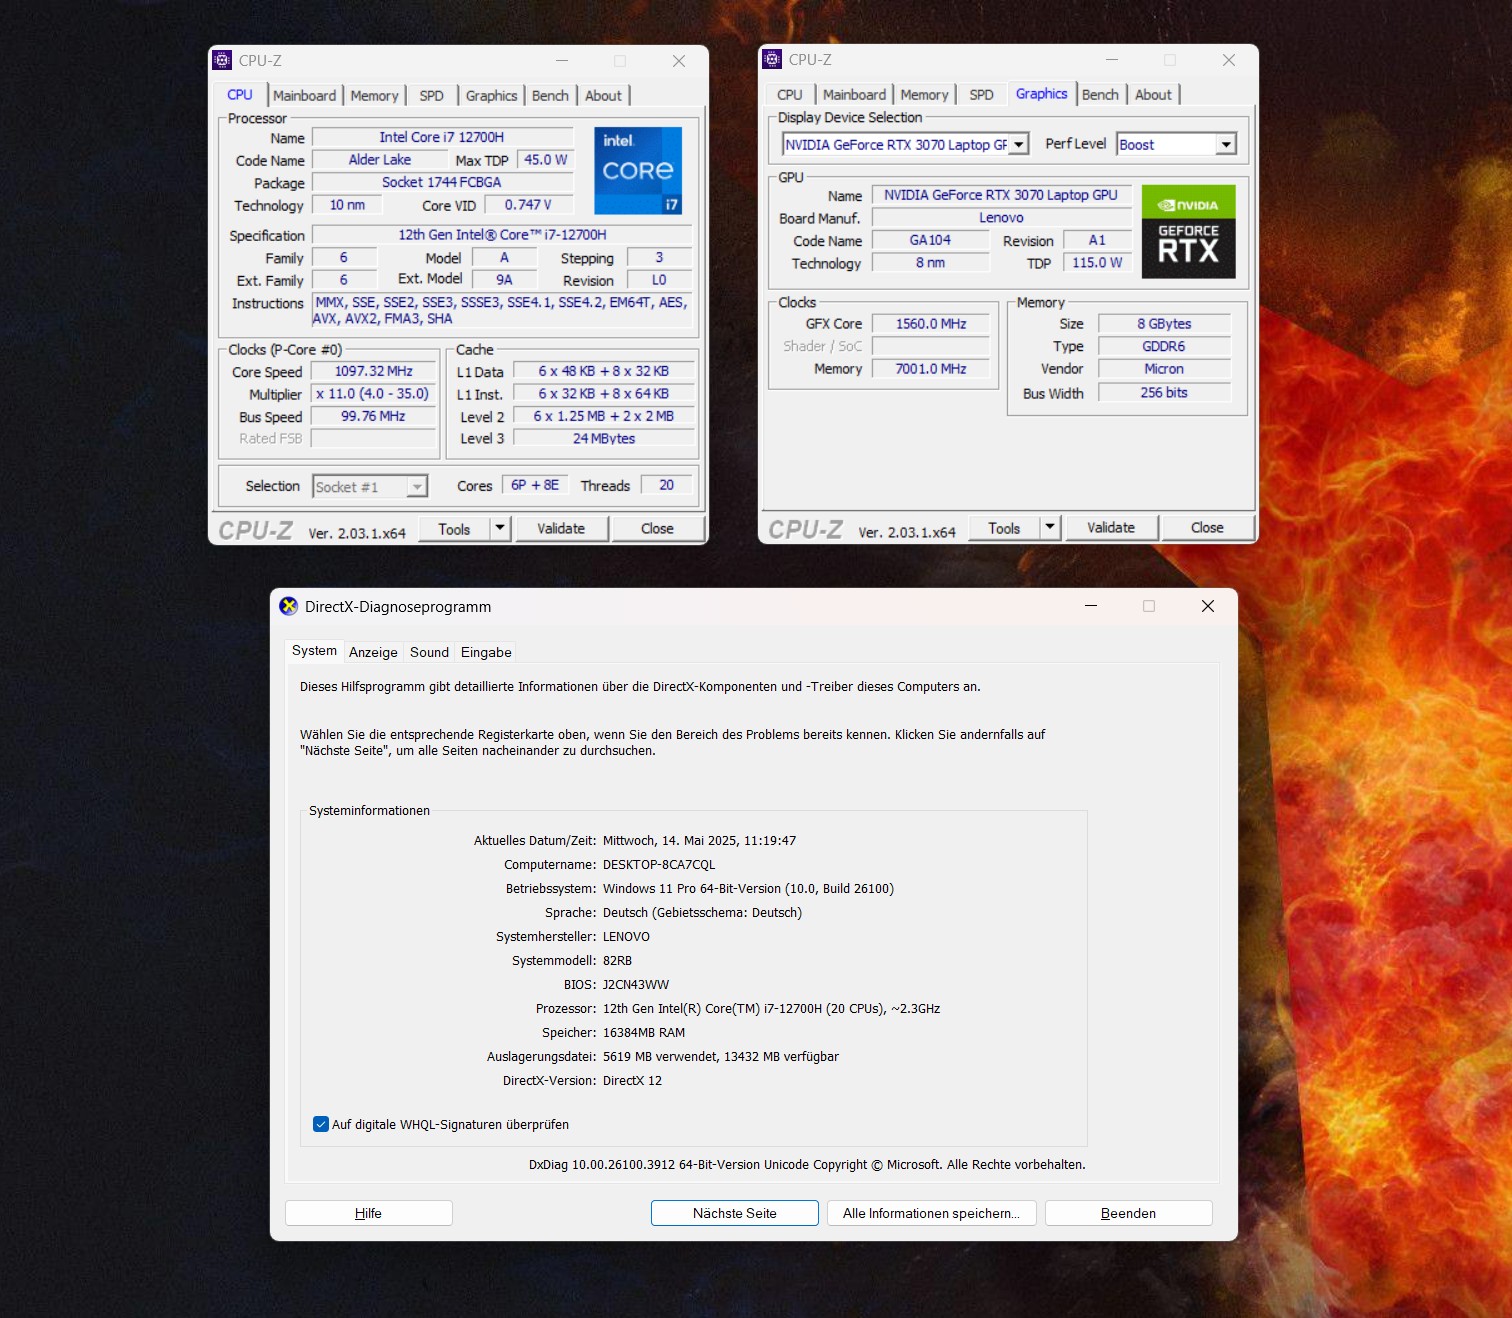Click the right CPU-Z window app icon
The height and width of the screenshot is (1318, 1512).
(x=772, y=60)
